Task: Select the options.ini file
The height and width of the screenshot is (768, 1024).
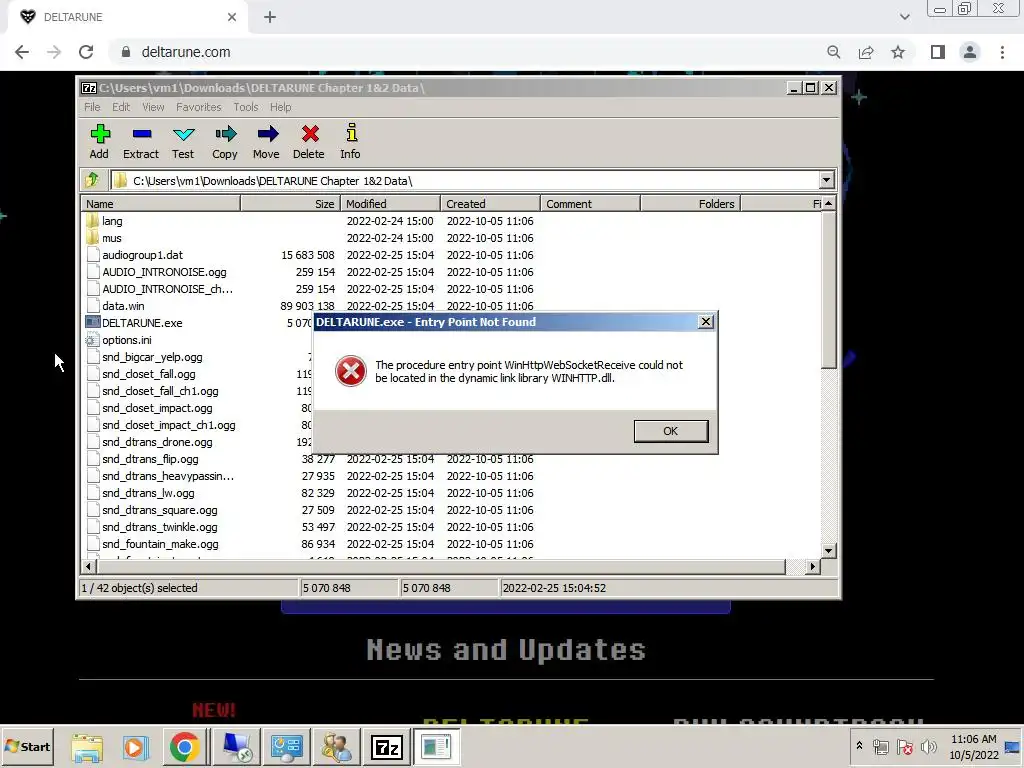Action: click(119, 340)
